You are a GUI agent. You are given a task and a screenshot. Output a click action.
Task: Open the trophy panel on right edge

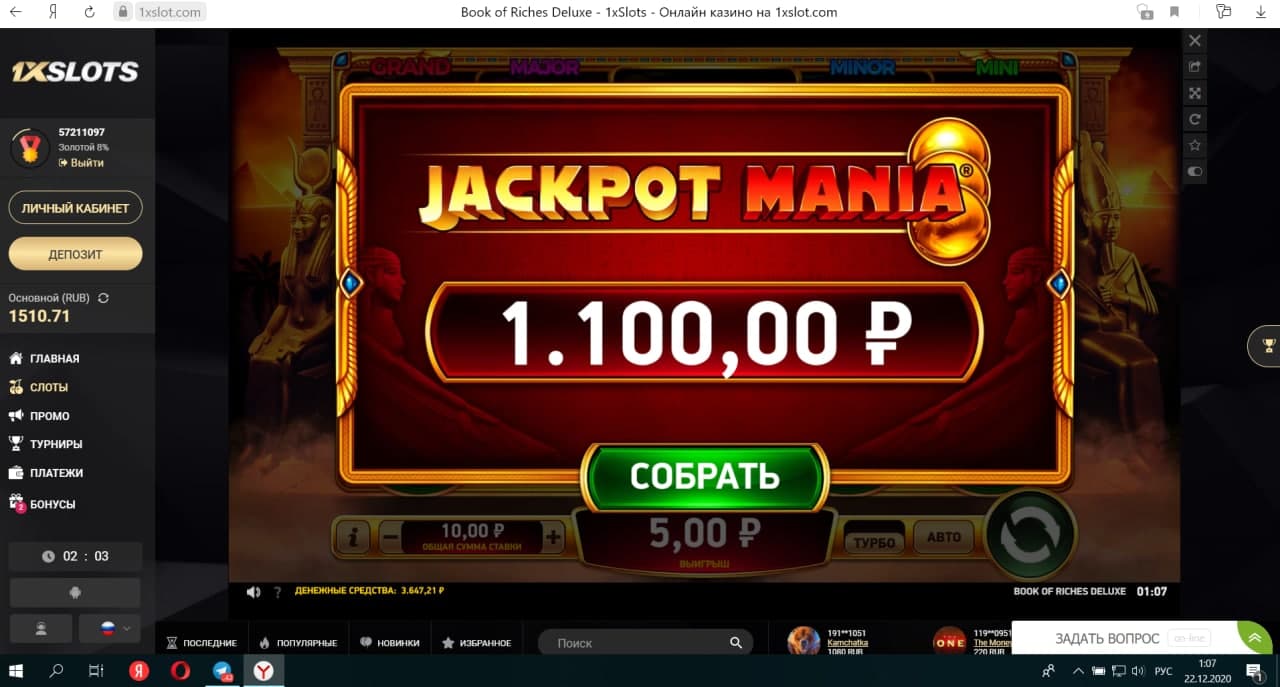click(1268, 346)
